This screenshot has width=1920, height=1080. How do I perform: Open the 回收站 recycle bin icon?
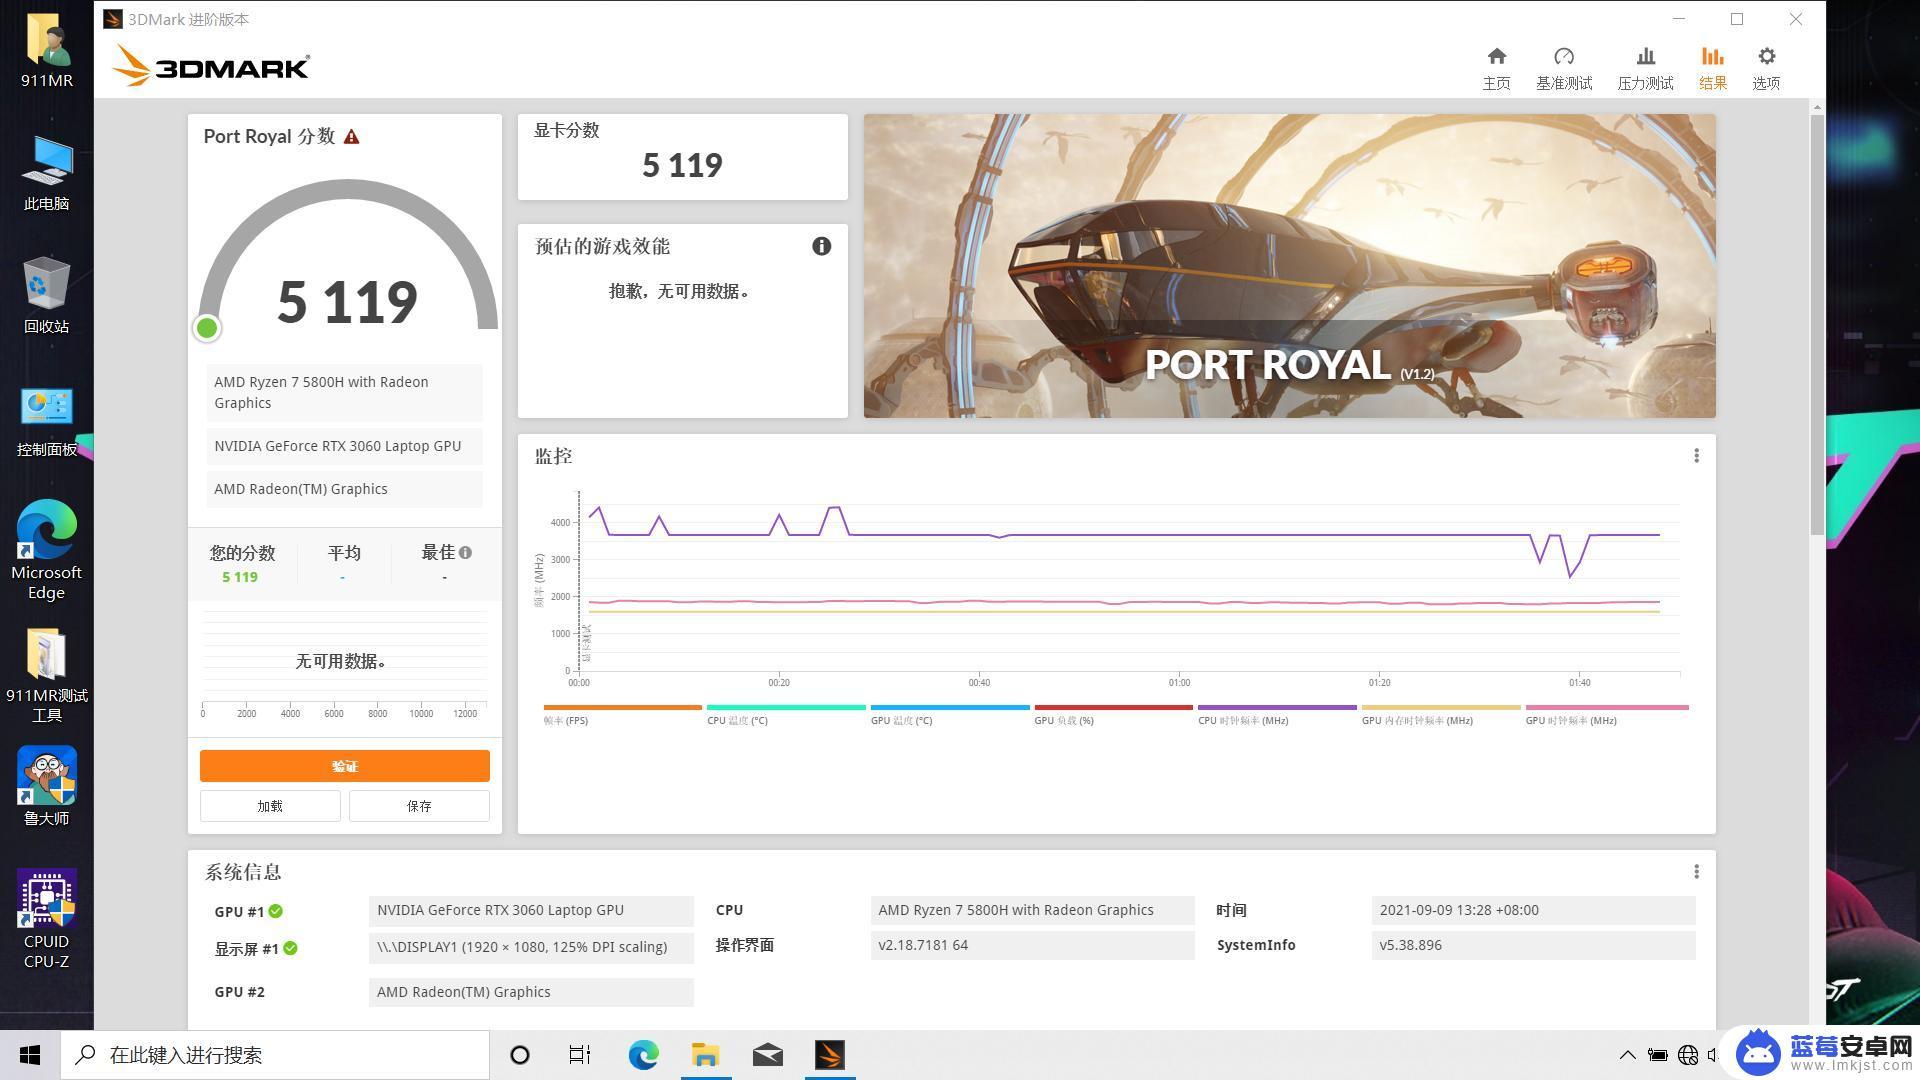click(x=46, y=296)
